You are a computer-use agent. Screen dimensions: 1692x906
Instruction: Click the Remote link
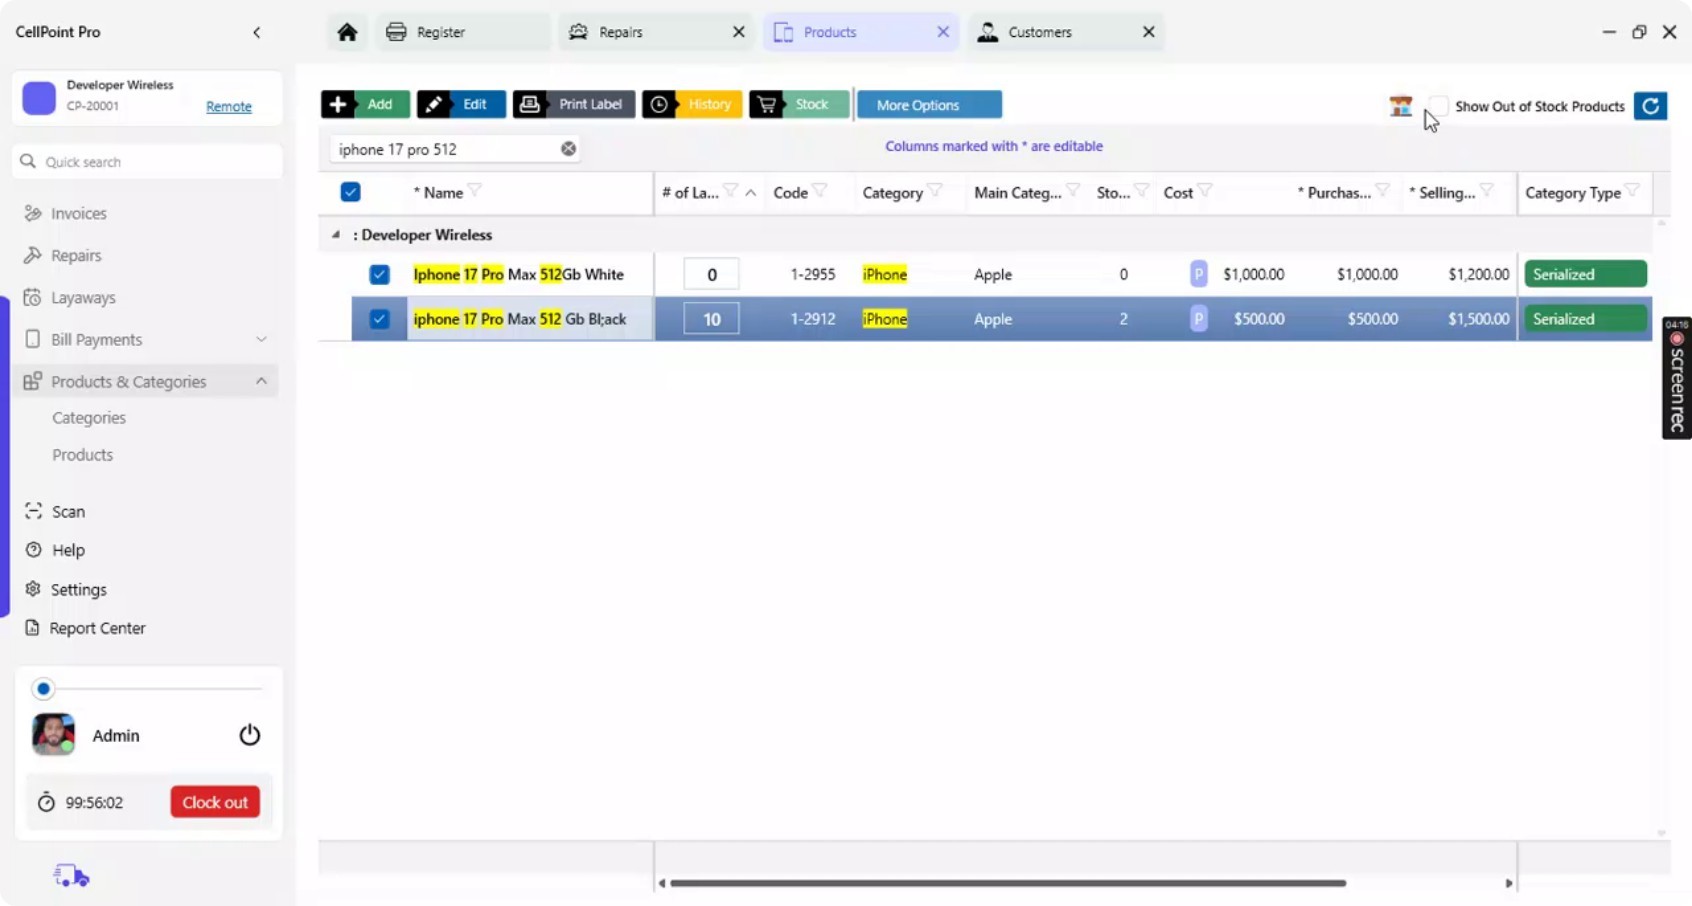click(x=229, y=106)
